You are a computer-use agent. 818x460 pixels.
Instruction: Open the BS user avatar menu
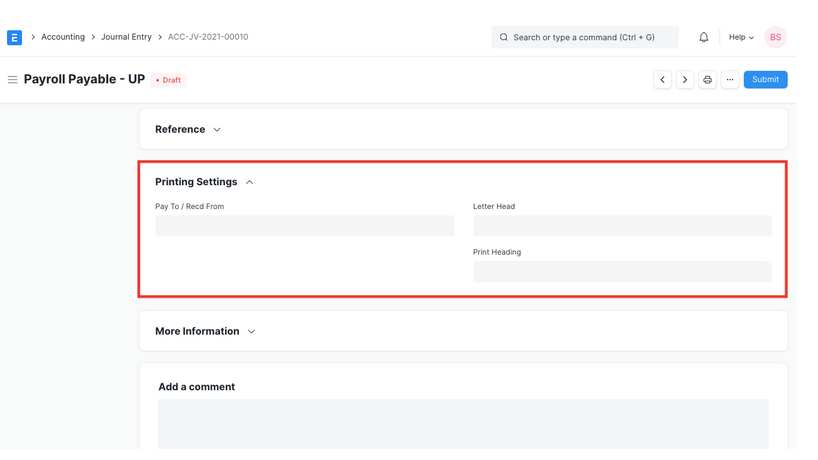775,37
